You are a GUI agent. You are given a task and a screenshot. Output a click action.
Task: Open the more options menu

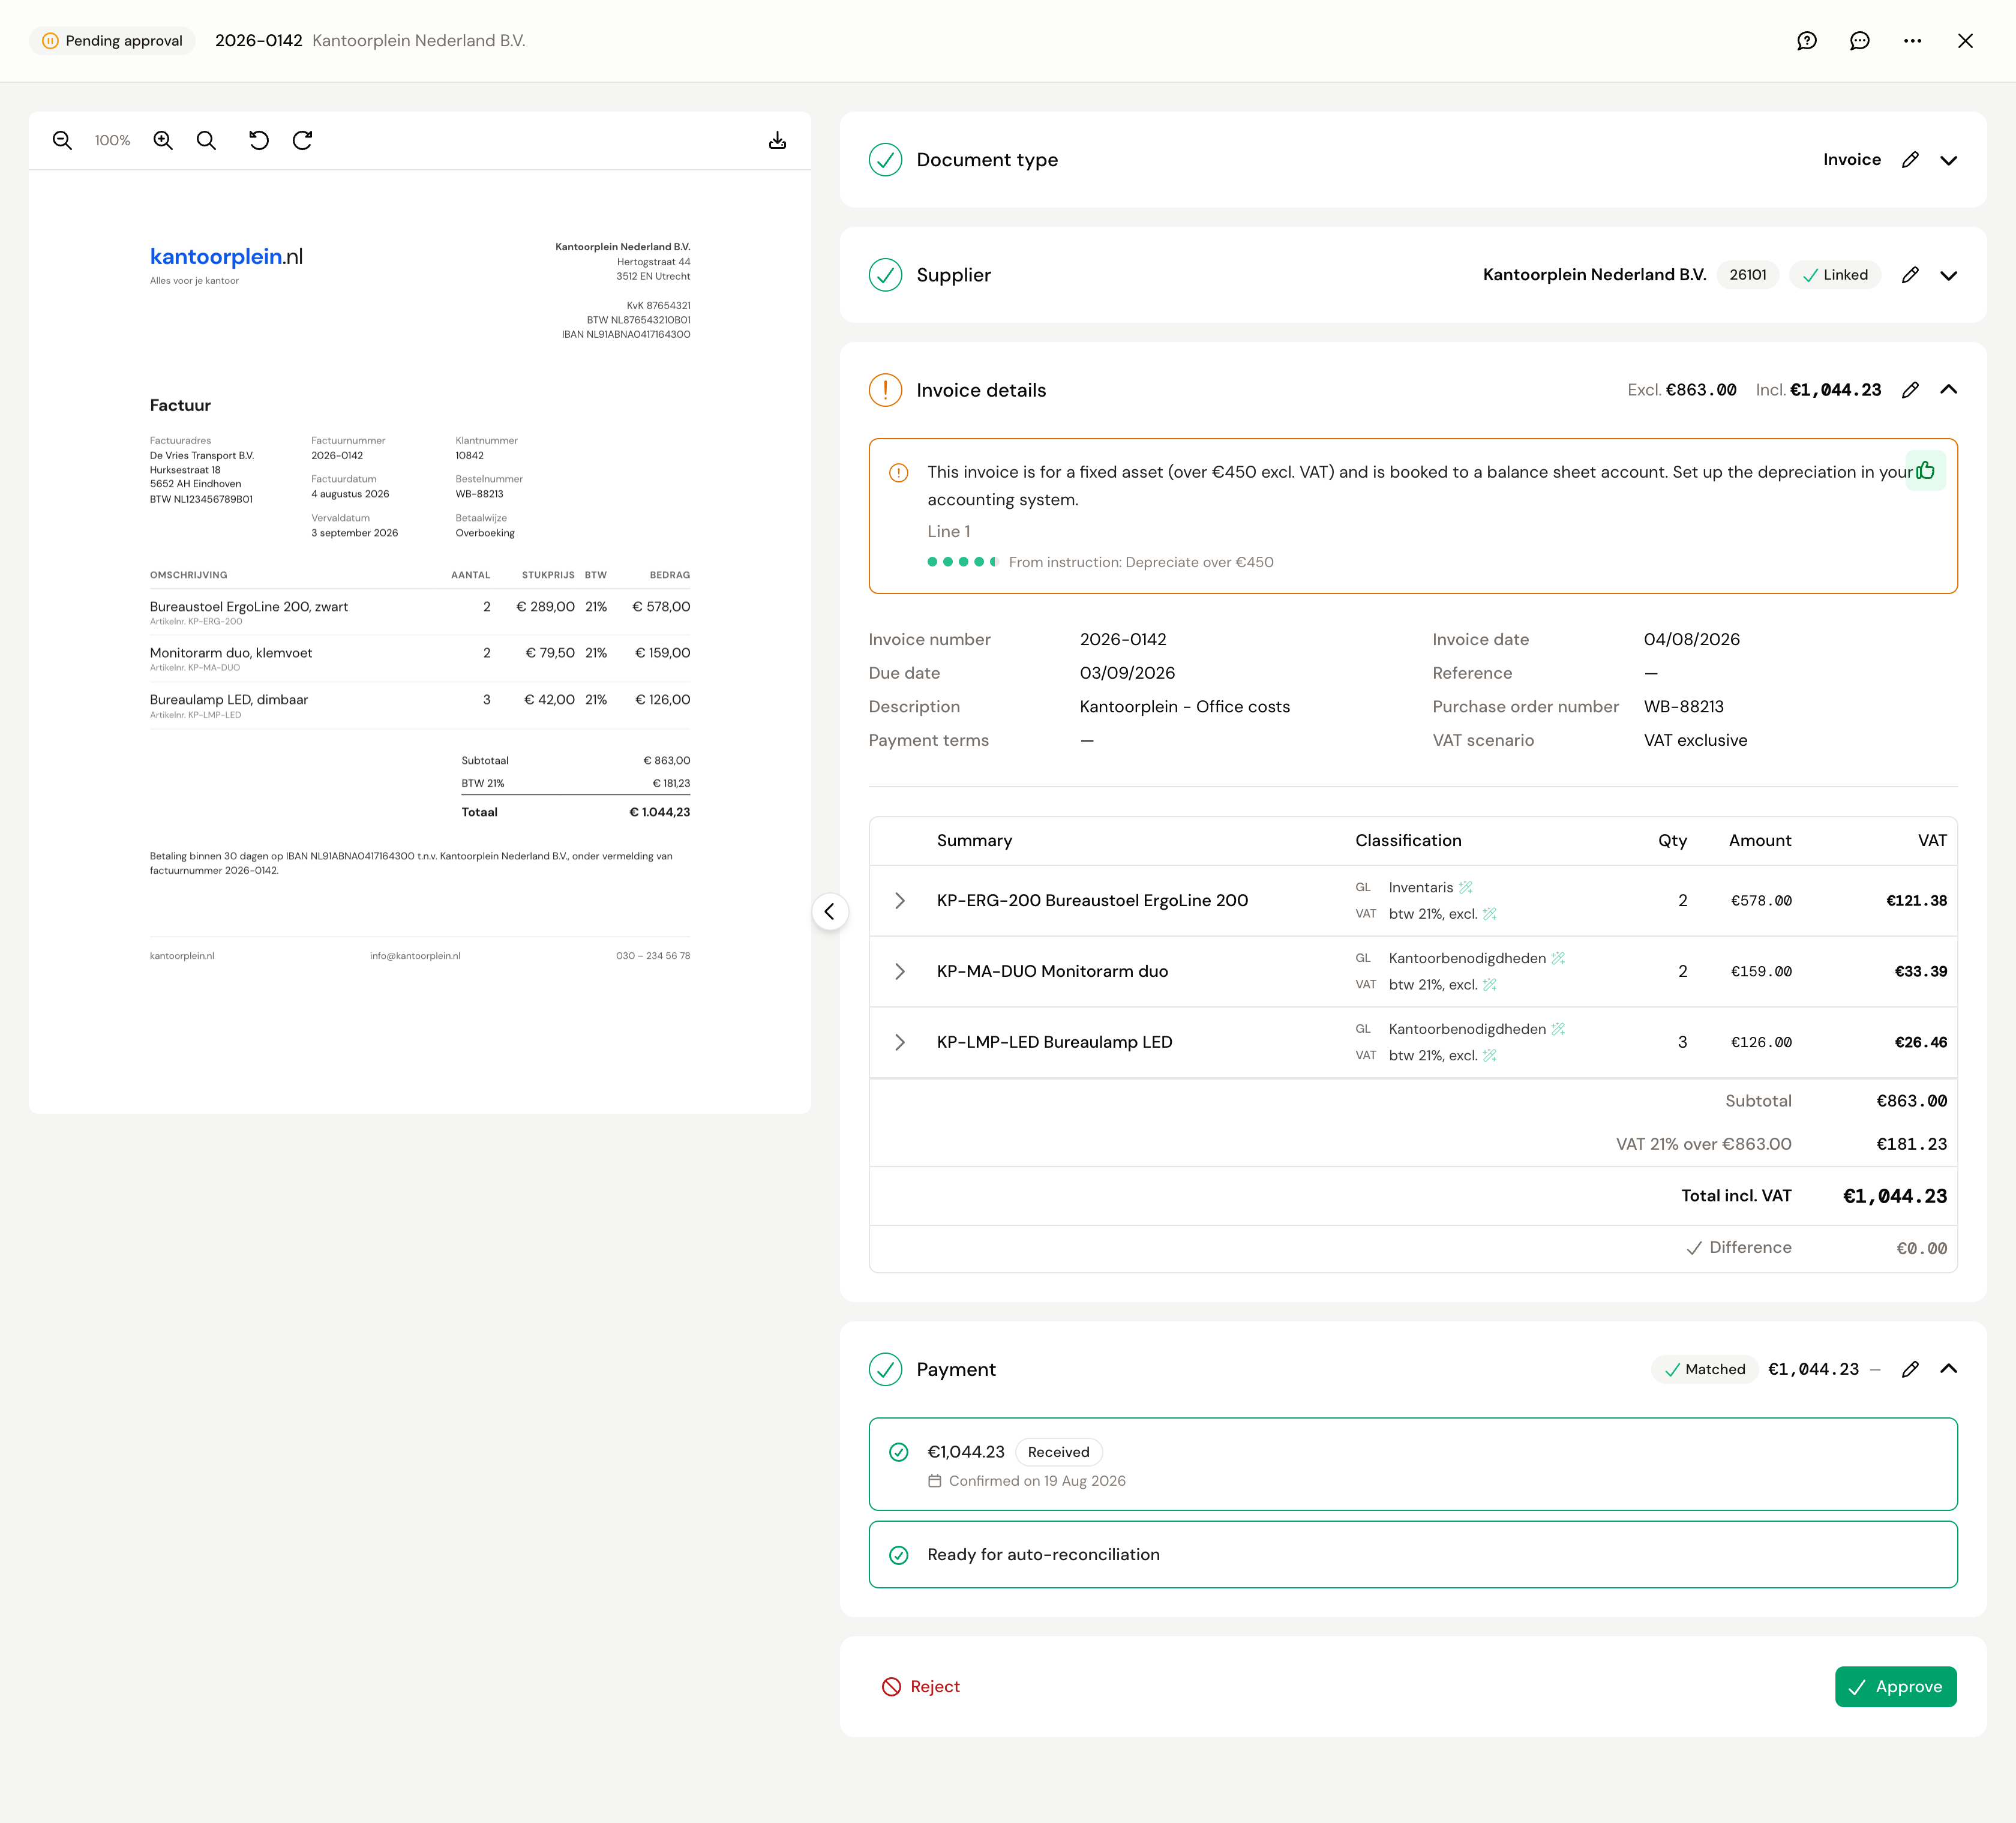point(1912,41)
